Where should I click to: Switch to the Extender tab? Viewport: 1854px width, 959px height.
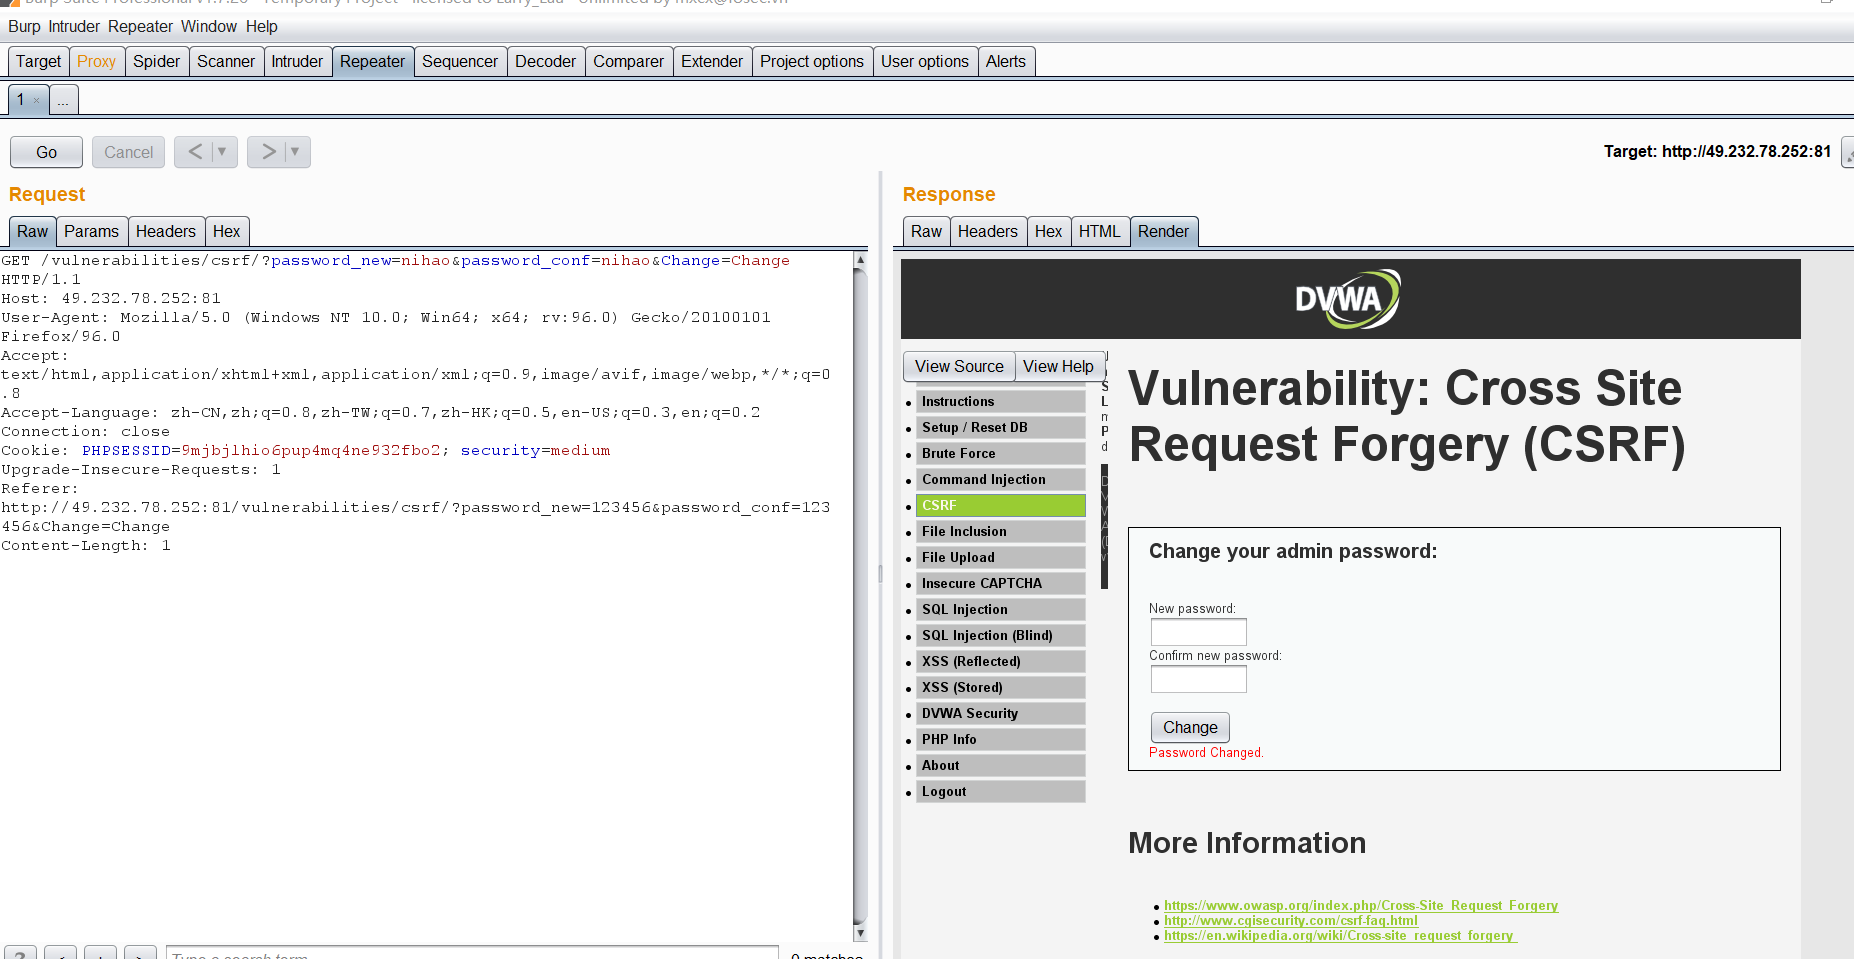[x=712, y=61]
